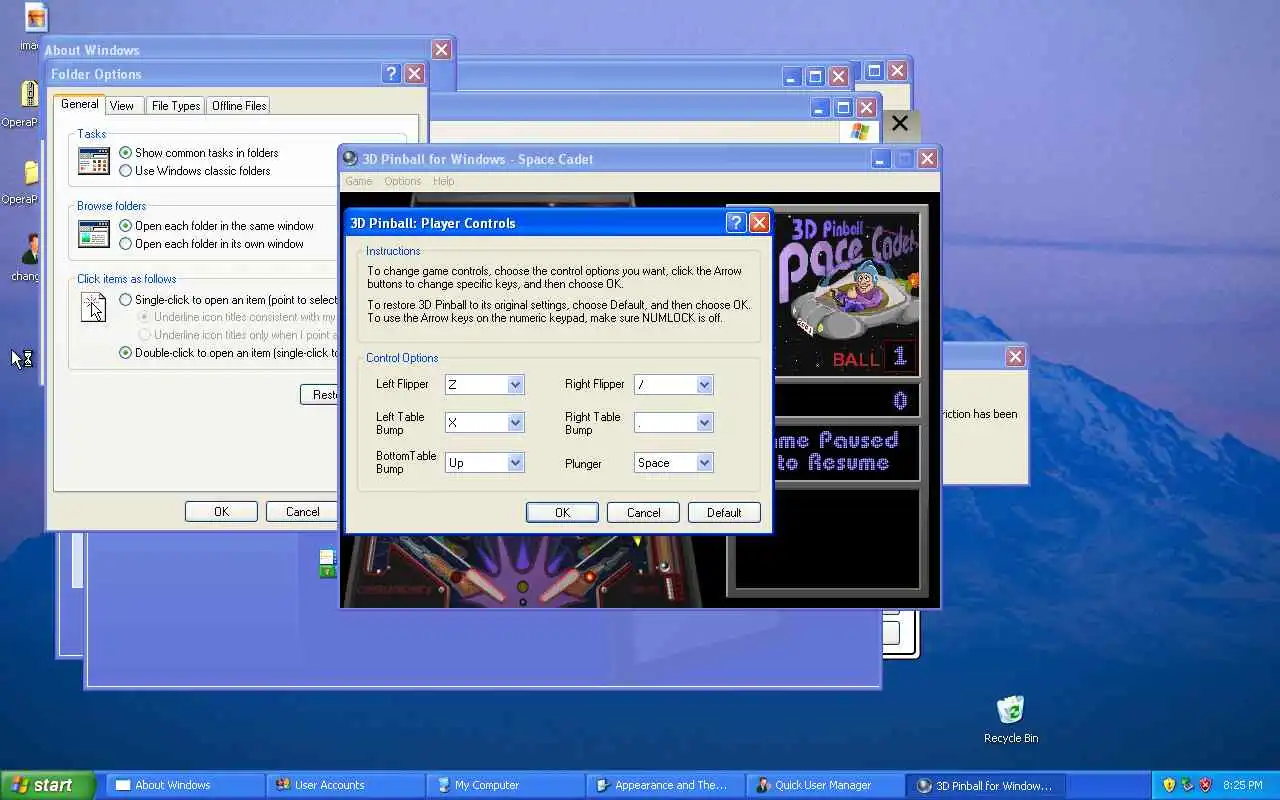Click the 3D Pinball title bar ball icon
The height and width of the screenshot is (800, 1280).
click(x=350, y=159)
